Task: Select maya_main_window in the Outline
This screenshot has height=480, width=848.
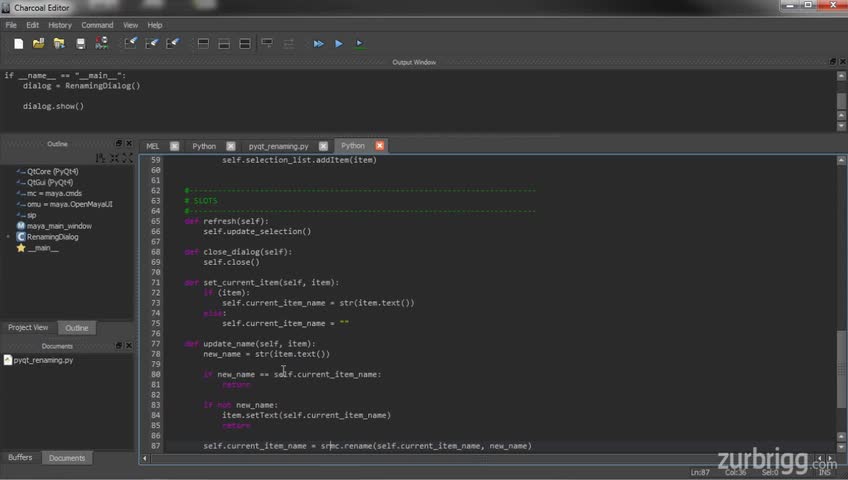Action: tap(58, 226)
